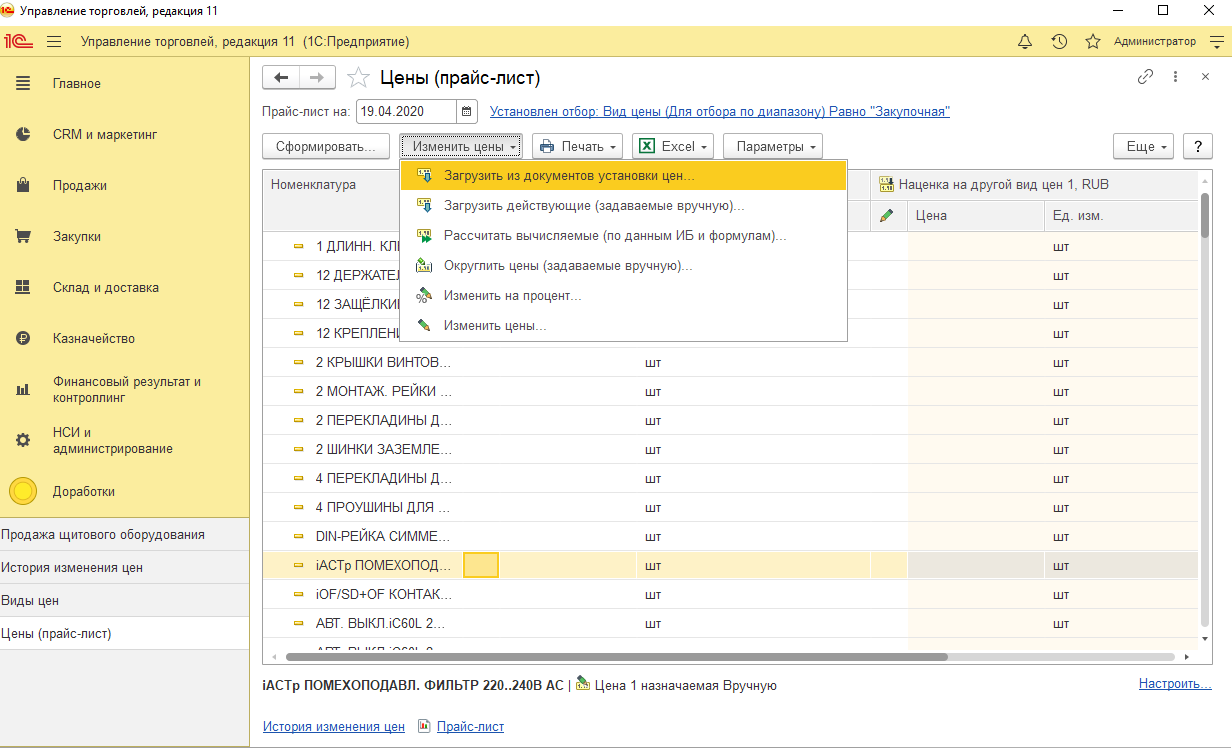Select row 2 ШИНКИ ЗАЗЕМЛЕ
Screen dimensions: 1232x748
(730, 449)
